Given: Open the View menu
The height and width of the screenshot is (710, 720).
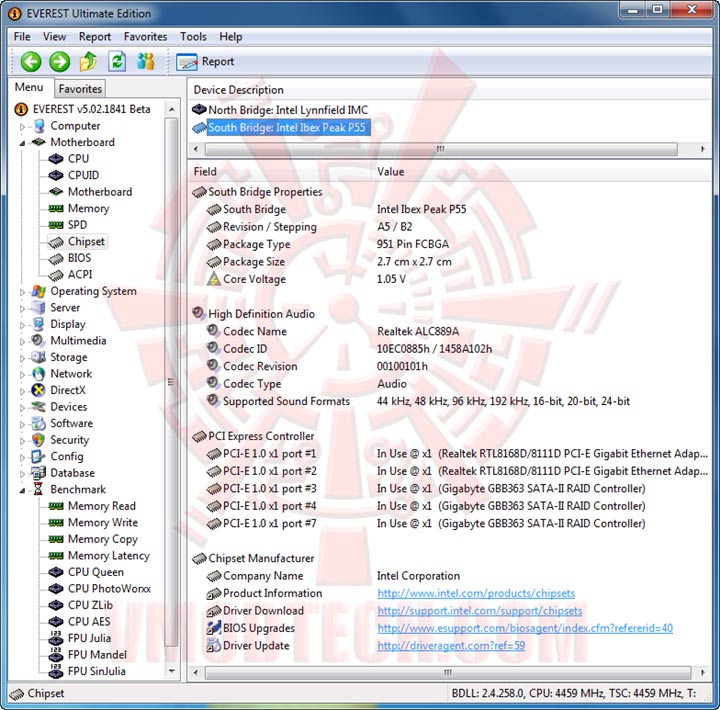Looking at the screenshot, I should click(54, 37).
